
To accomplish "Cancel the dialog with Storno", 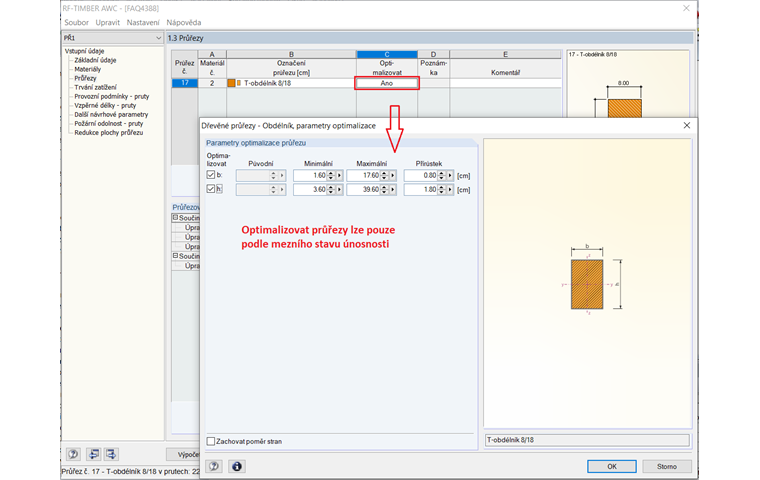I will (x=667, y=466).
